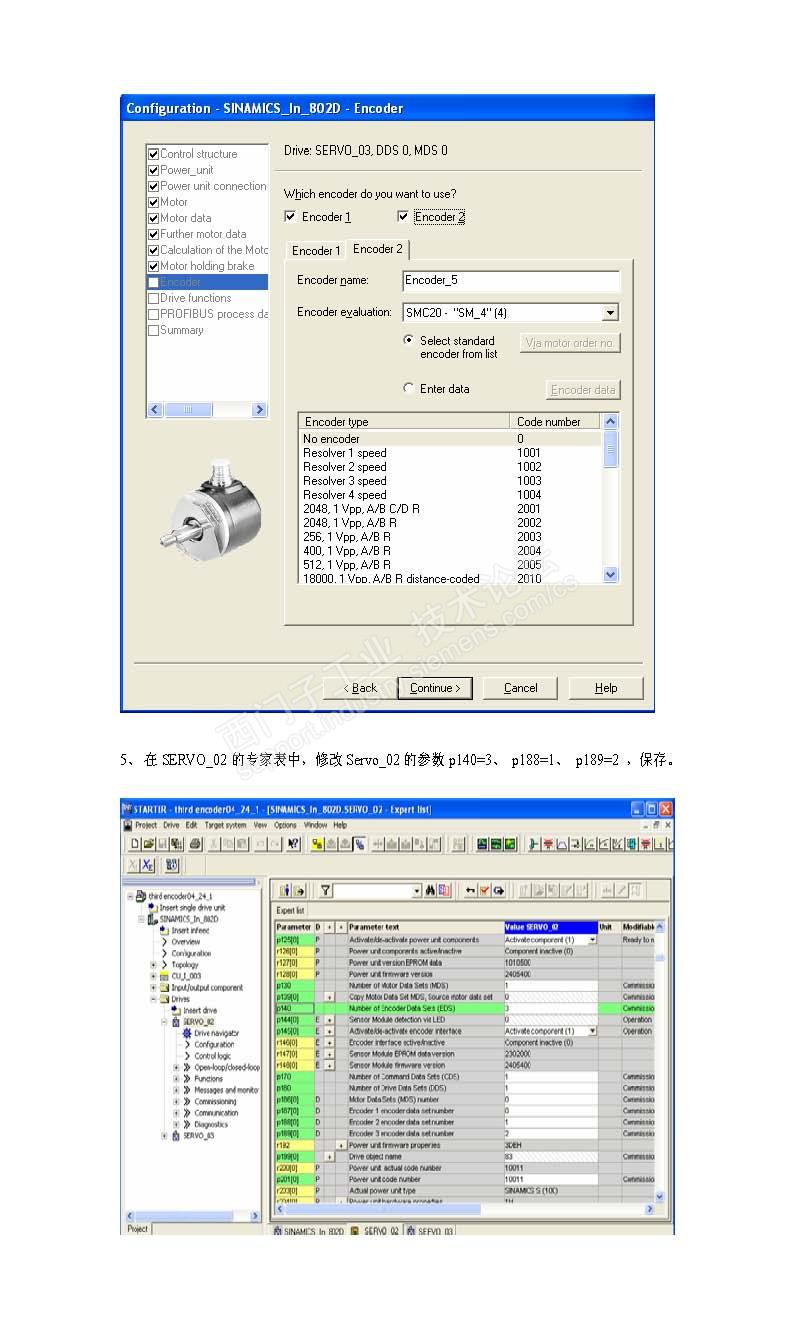Viewport: 794px width, 1322px height.
Task: Click the binoculars search icon in expert list
Action: point(430,890)
